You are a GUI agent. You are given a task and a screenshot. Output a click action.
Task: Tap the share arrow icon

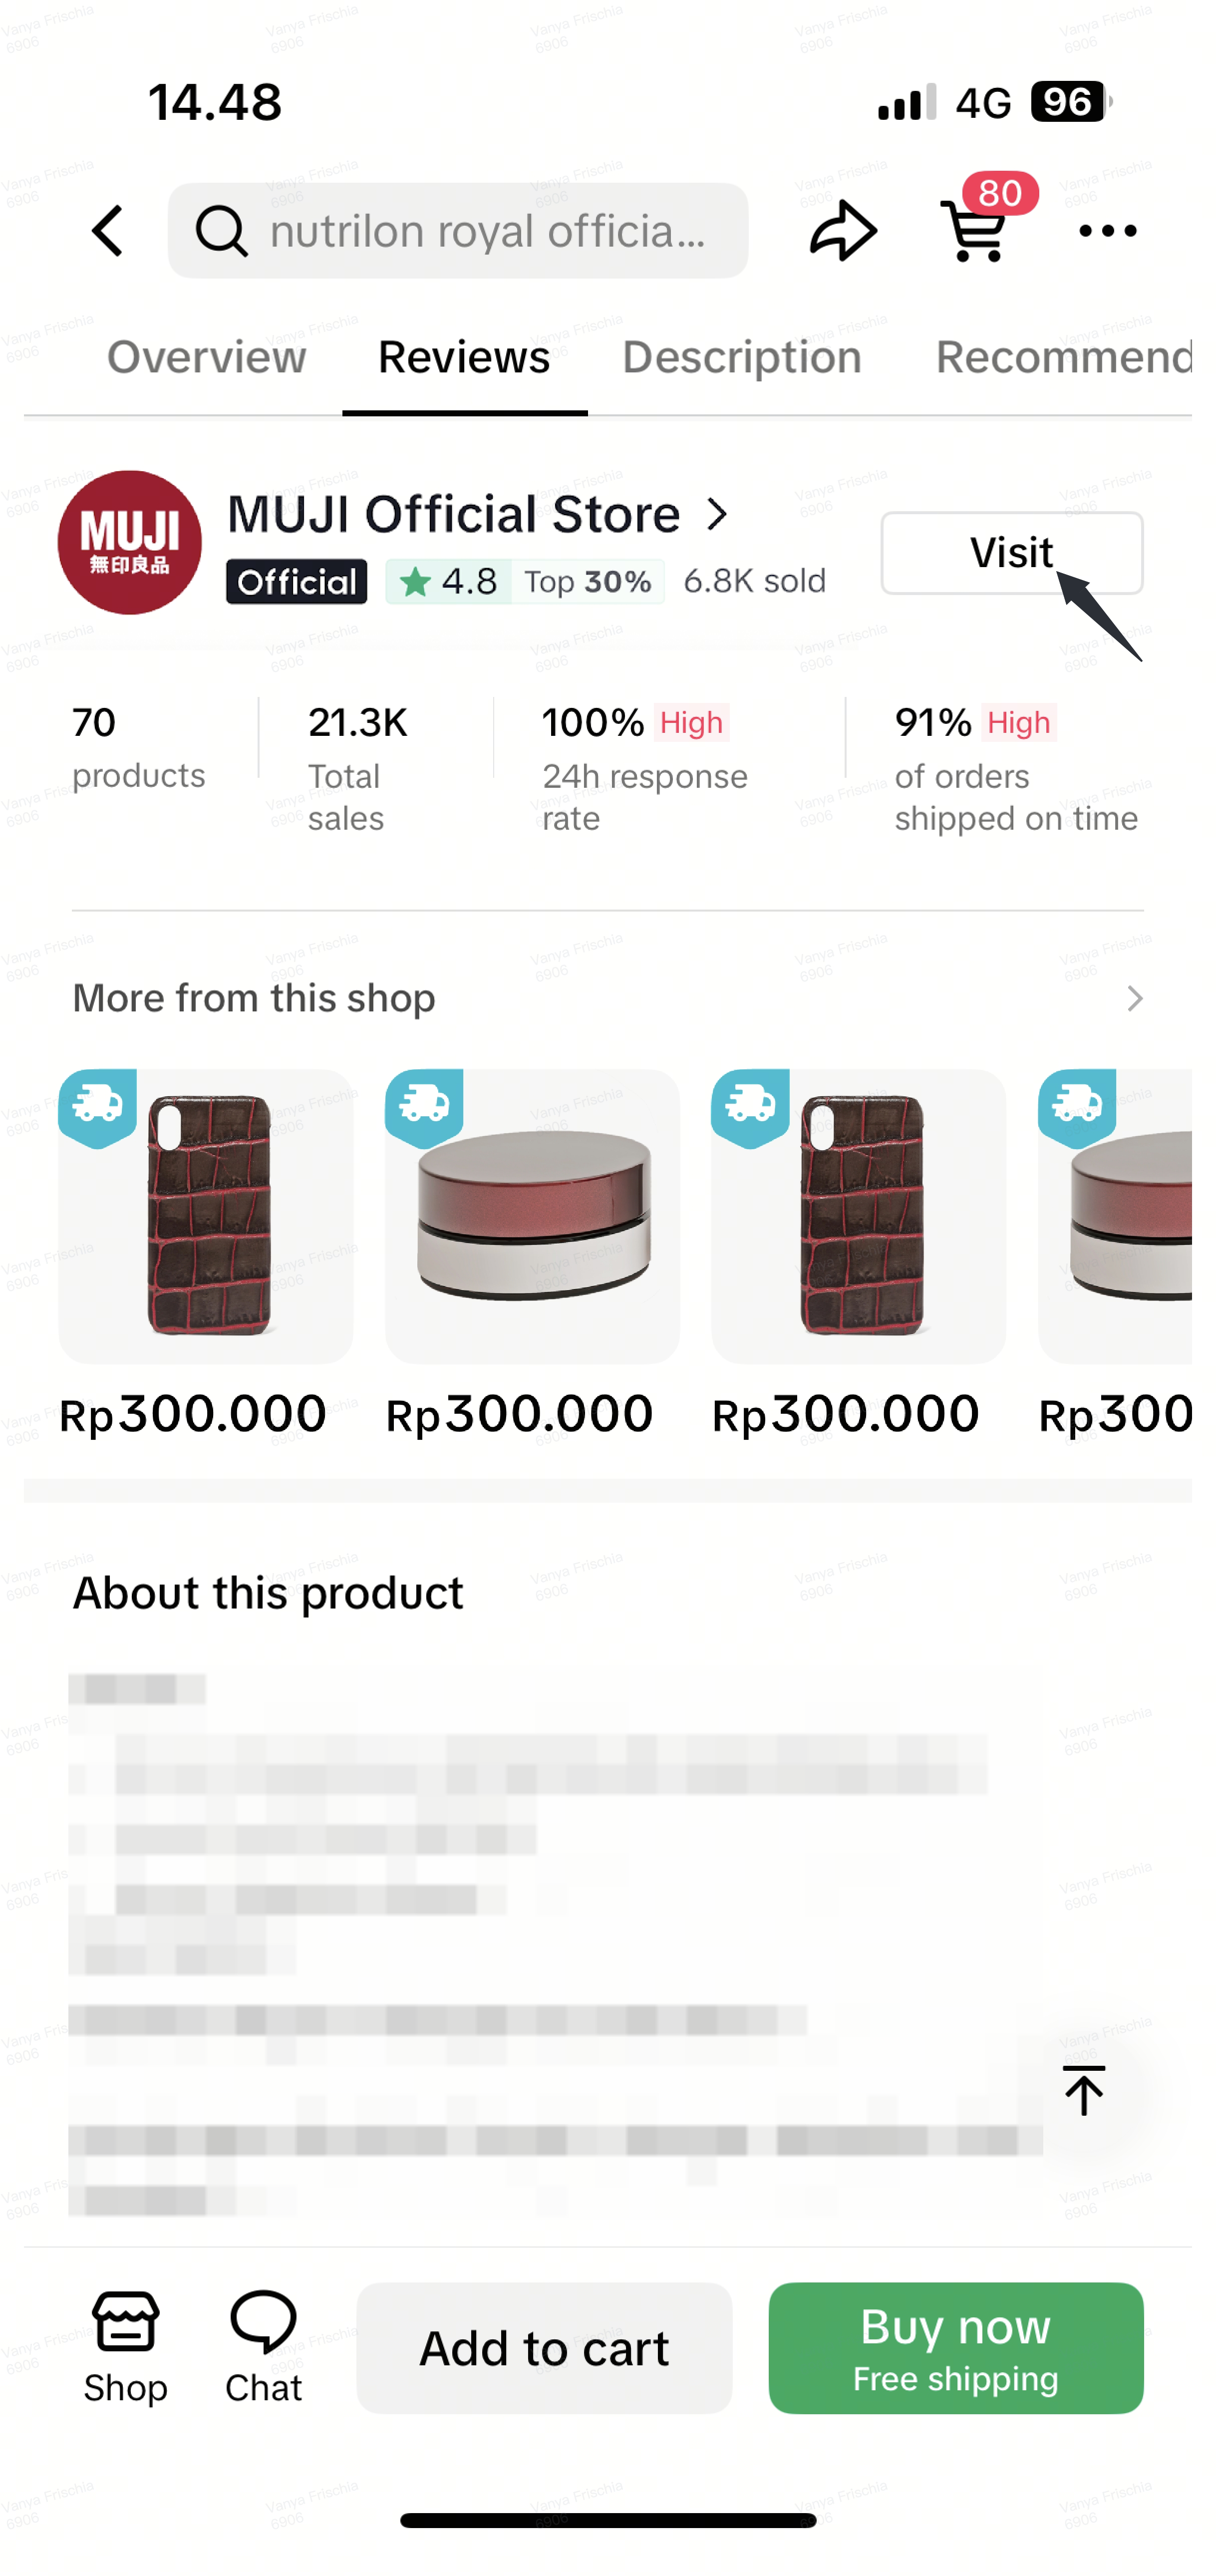tap(843, 231)
